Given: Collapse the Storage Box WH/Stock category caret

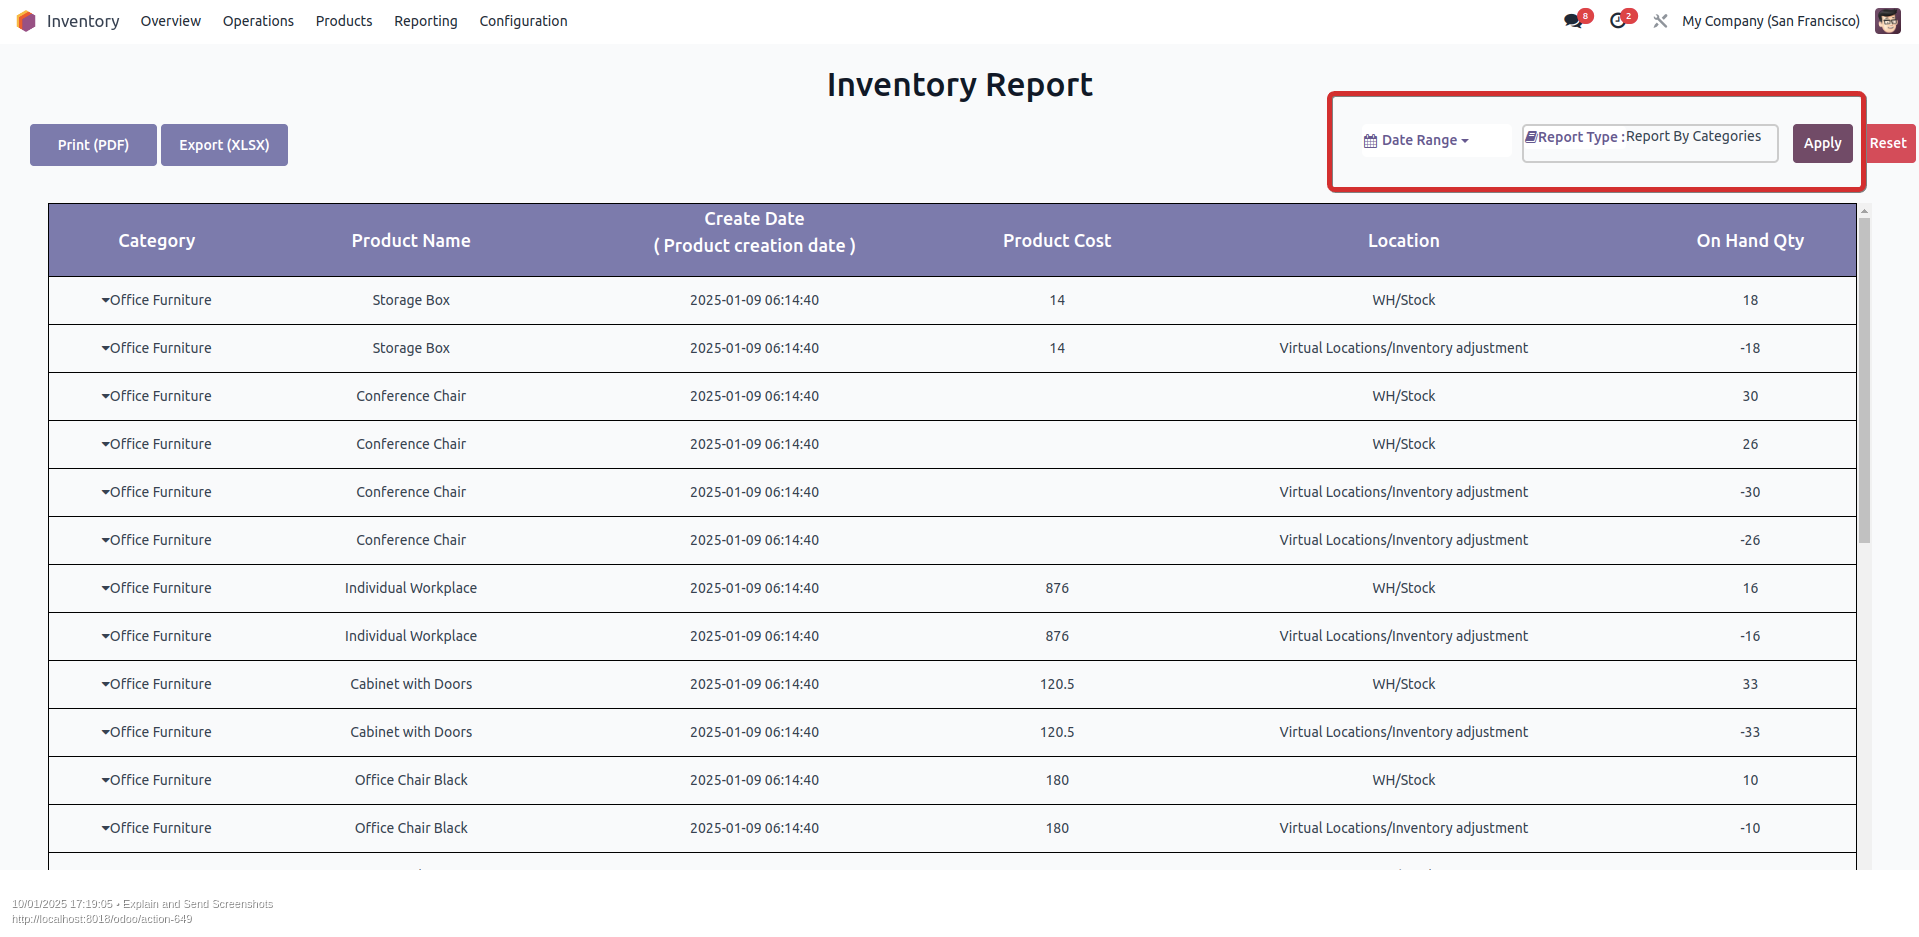Looking at the screenshot, I should 105,300.
